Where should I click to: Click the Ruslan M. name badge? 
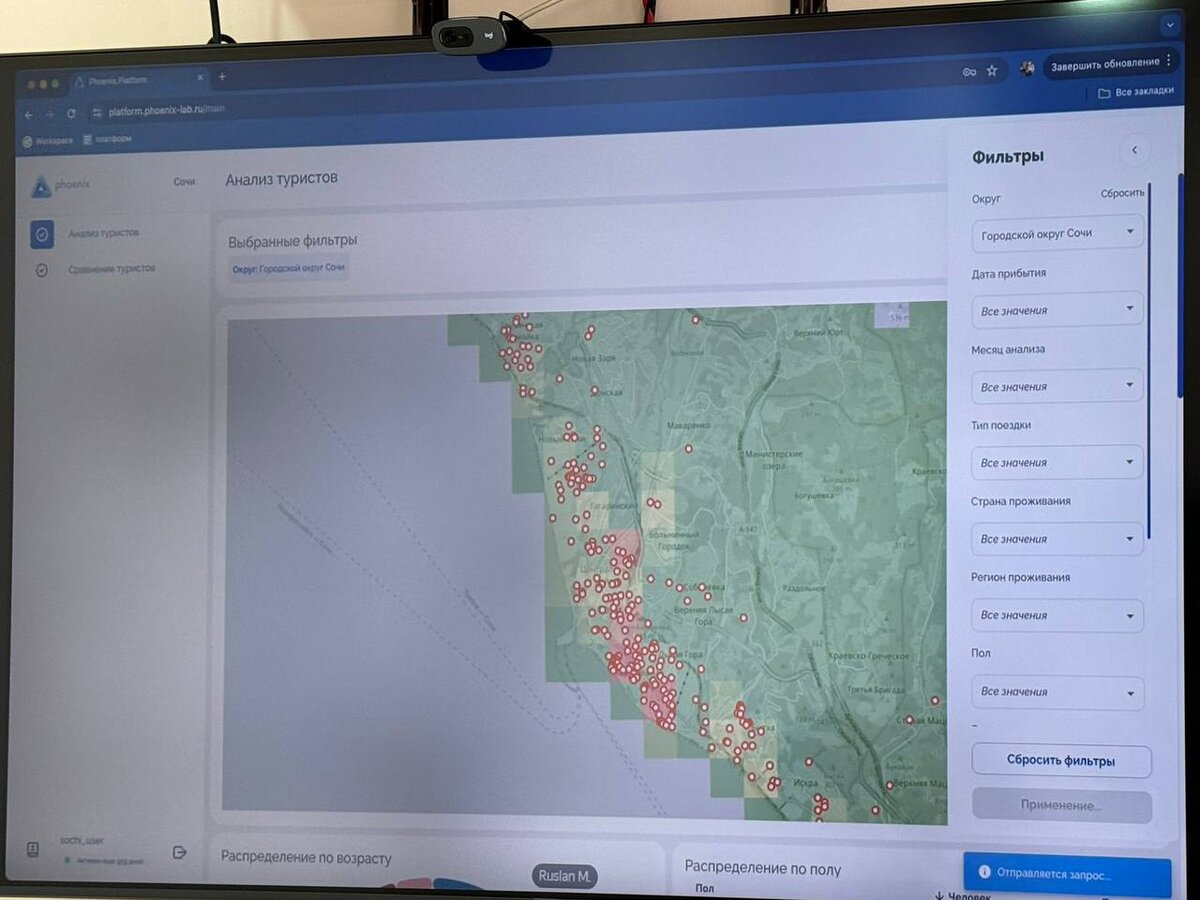pyautogui.click(x=565, y=876)
